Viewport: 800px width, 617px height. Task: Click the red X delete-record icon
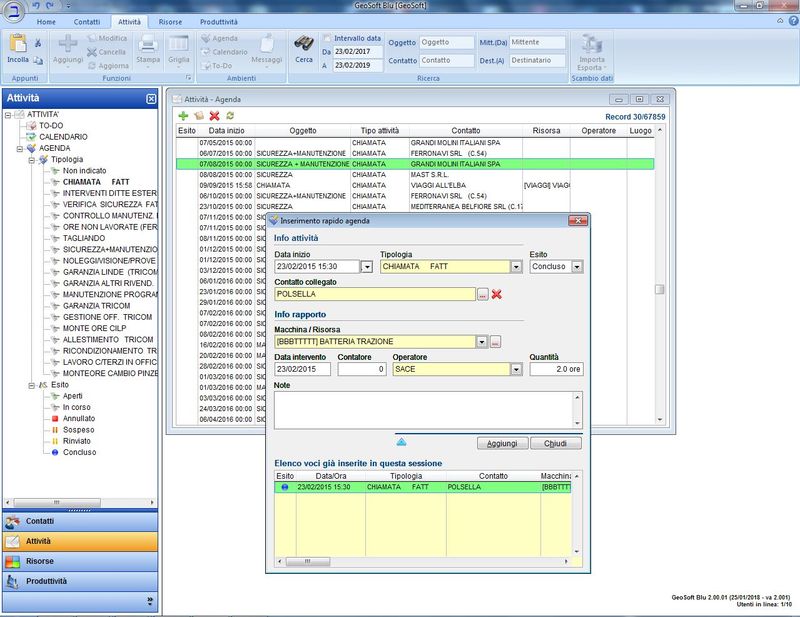(214, 116)
